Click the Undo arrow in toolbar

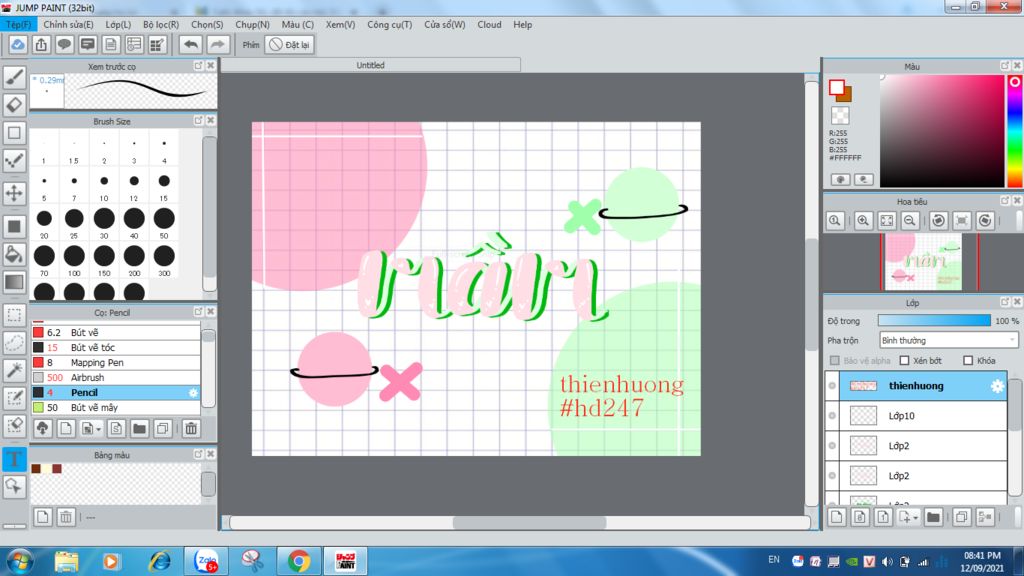pos(191,44)
